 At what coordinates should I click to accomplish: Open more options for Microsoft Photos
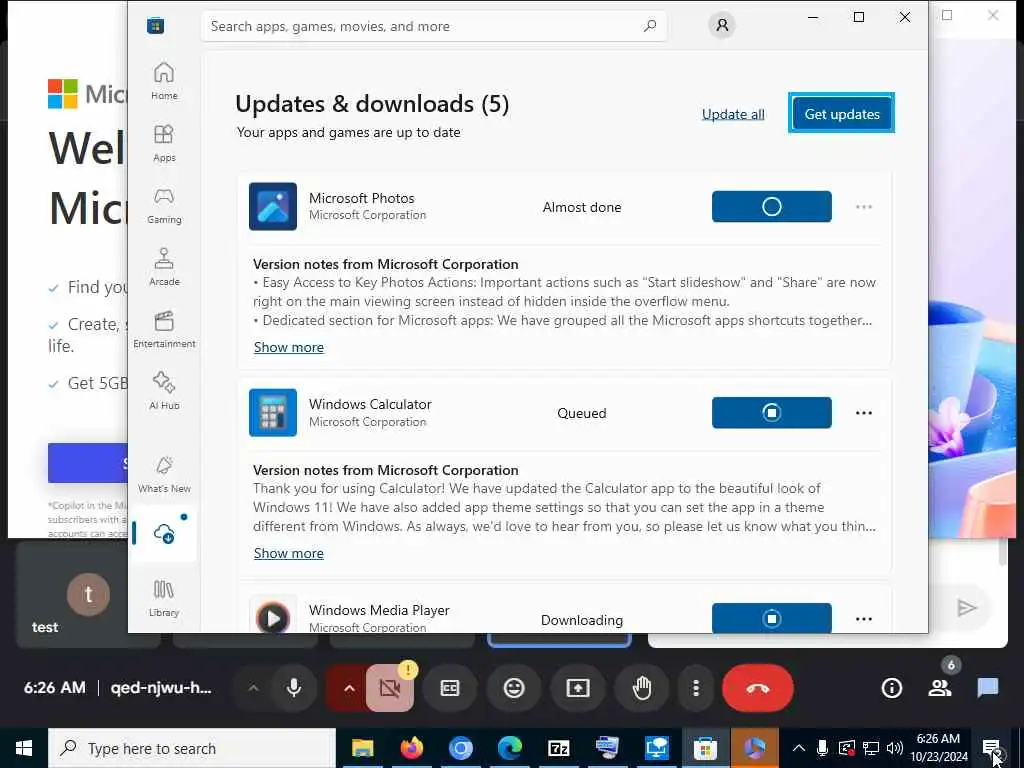click(863, 207)
